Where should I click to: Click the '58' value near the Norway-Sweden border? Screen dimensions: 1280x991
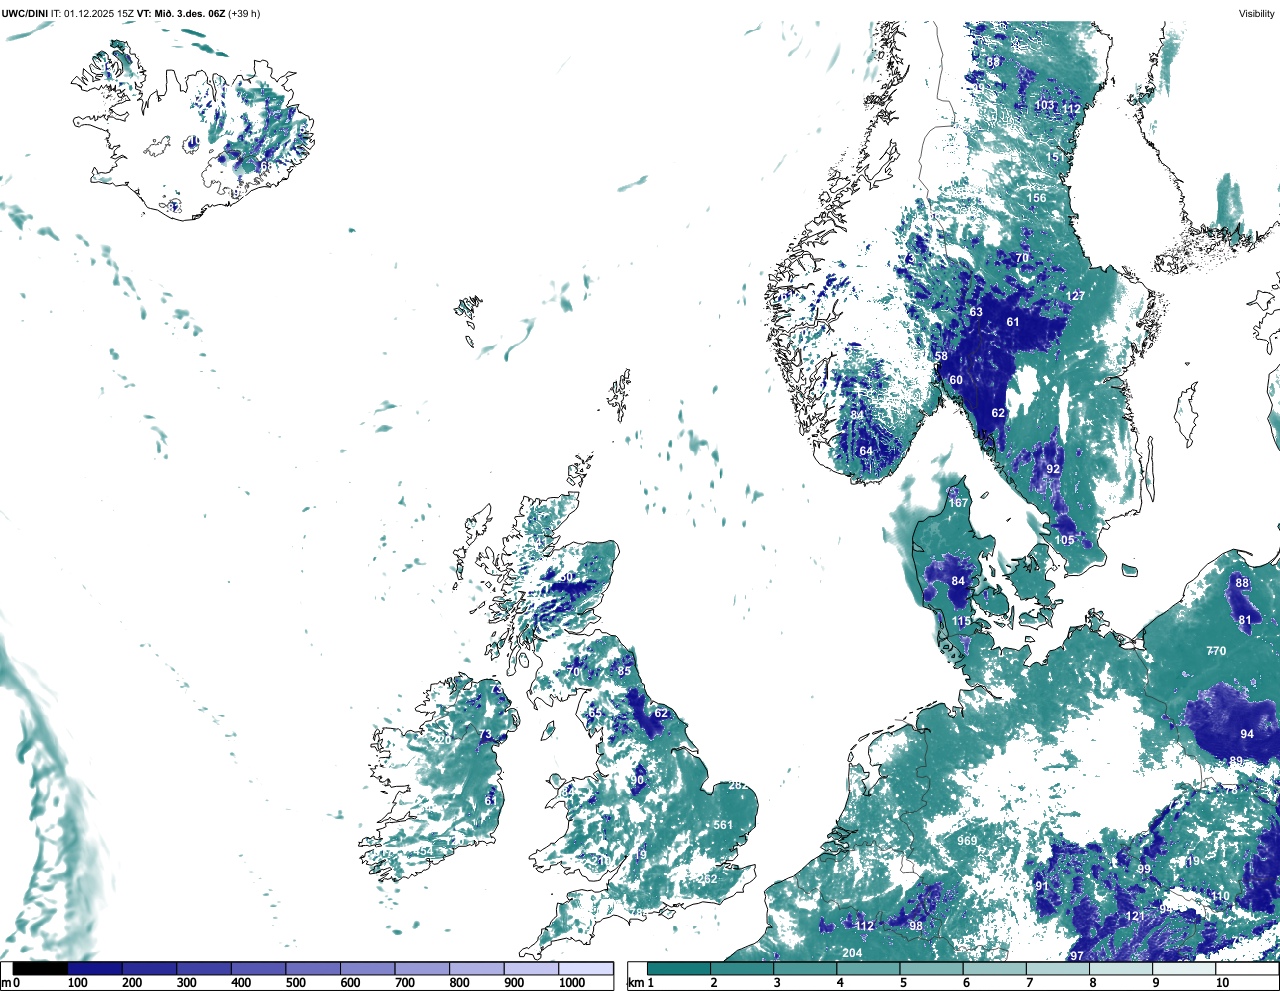coord(941,357)
